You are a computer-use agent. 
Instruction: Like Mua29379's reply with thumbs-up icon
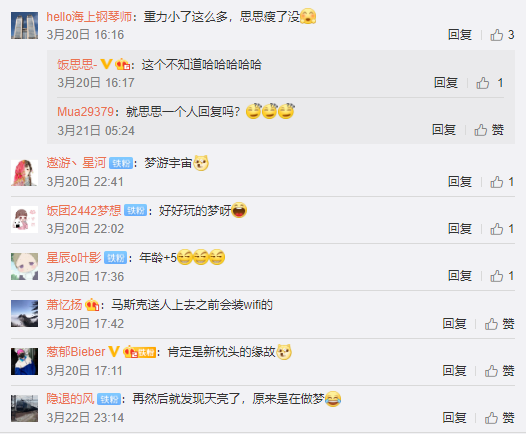click(x=480, y=130)
